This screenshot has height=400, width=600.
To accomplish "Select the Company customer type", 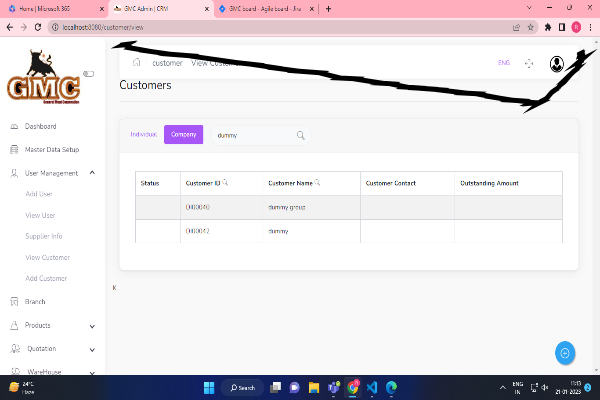I will (x=183, y=134).
